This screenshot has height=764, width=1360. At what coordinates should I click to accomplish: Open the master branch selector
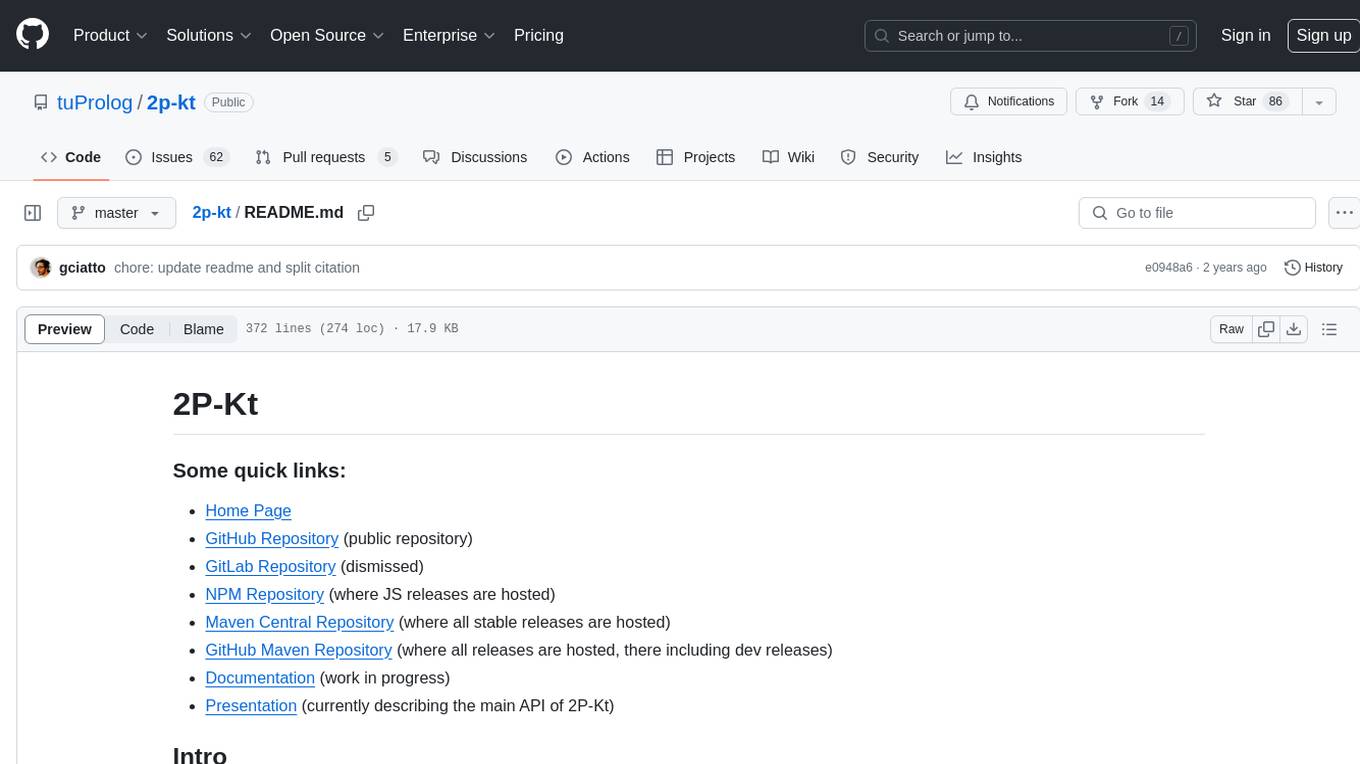pyautogui.click(x=116, y=213)
